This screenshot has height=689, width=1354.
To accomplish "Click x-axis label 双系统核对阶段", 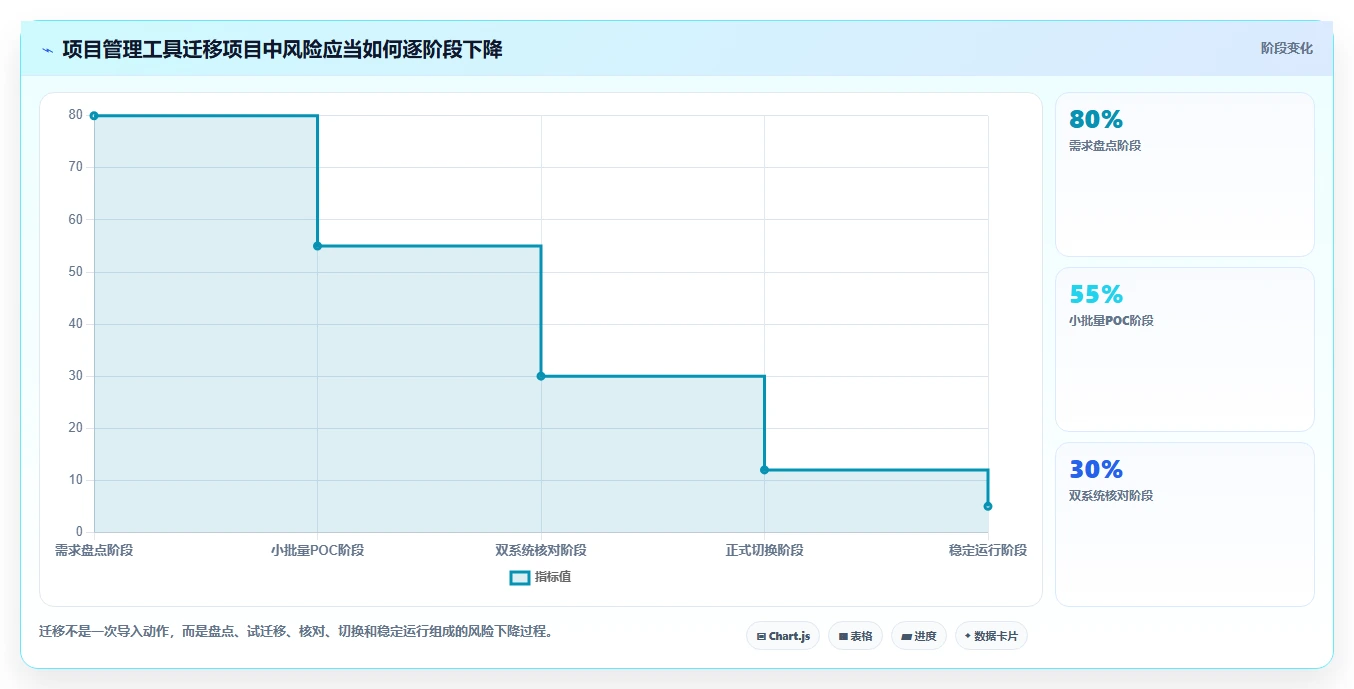I will (x=541, y=550).
